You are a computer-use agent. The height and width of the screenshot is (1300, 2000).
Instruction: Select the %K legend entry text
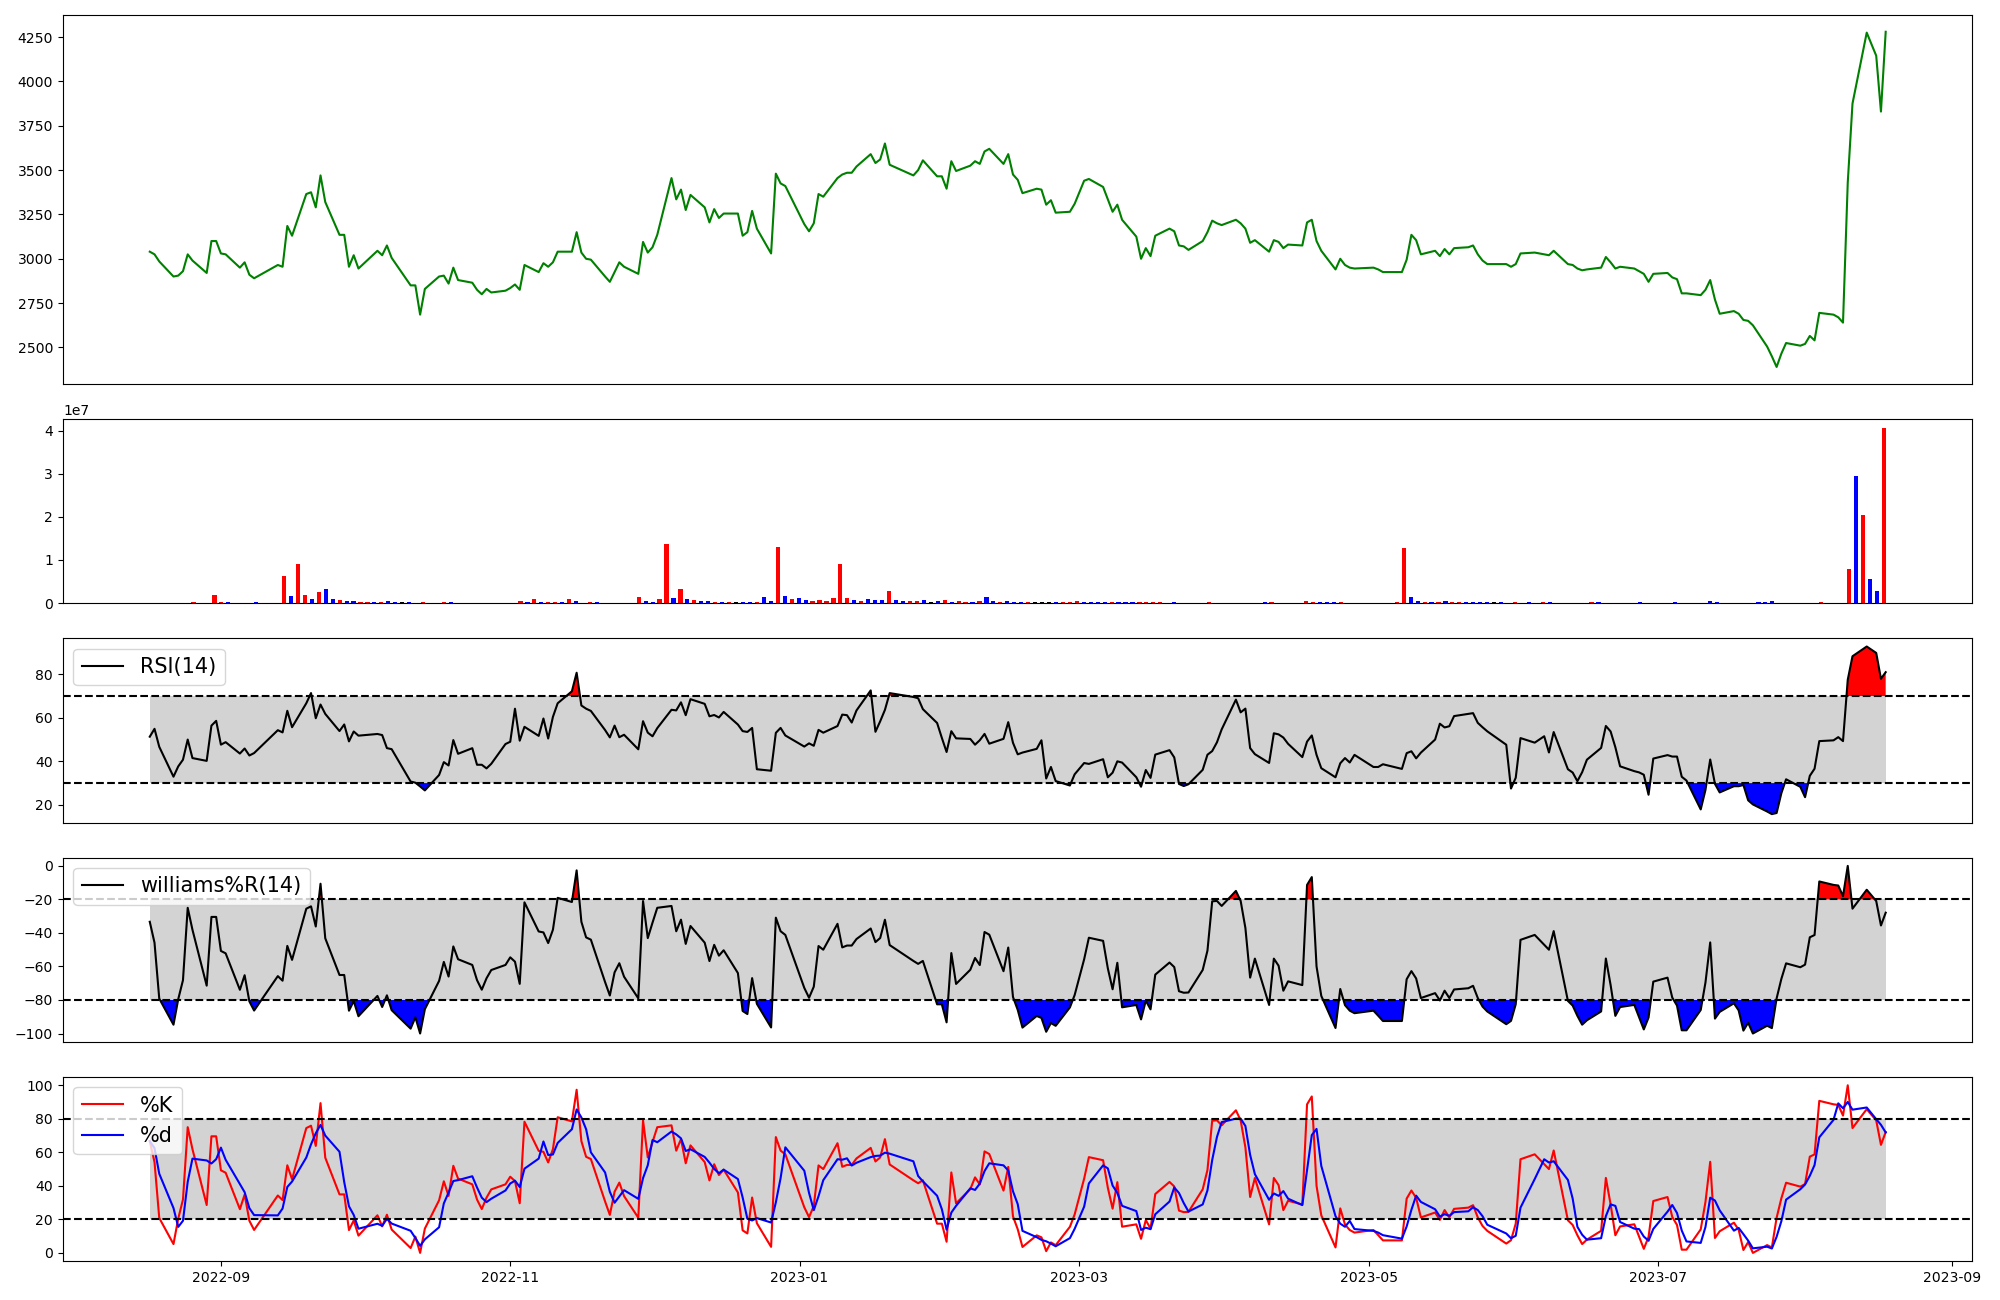(156, 1105)
